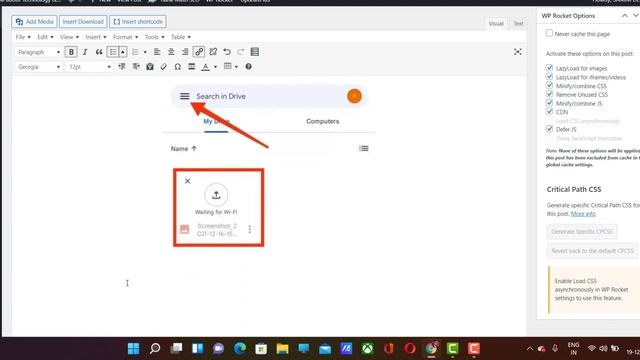Toggle the numbered list button
Screen dimensions: 640x360
point(135,52)
